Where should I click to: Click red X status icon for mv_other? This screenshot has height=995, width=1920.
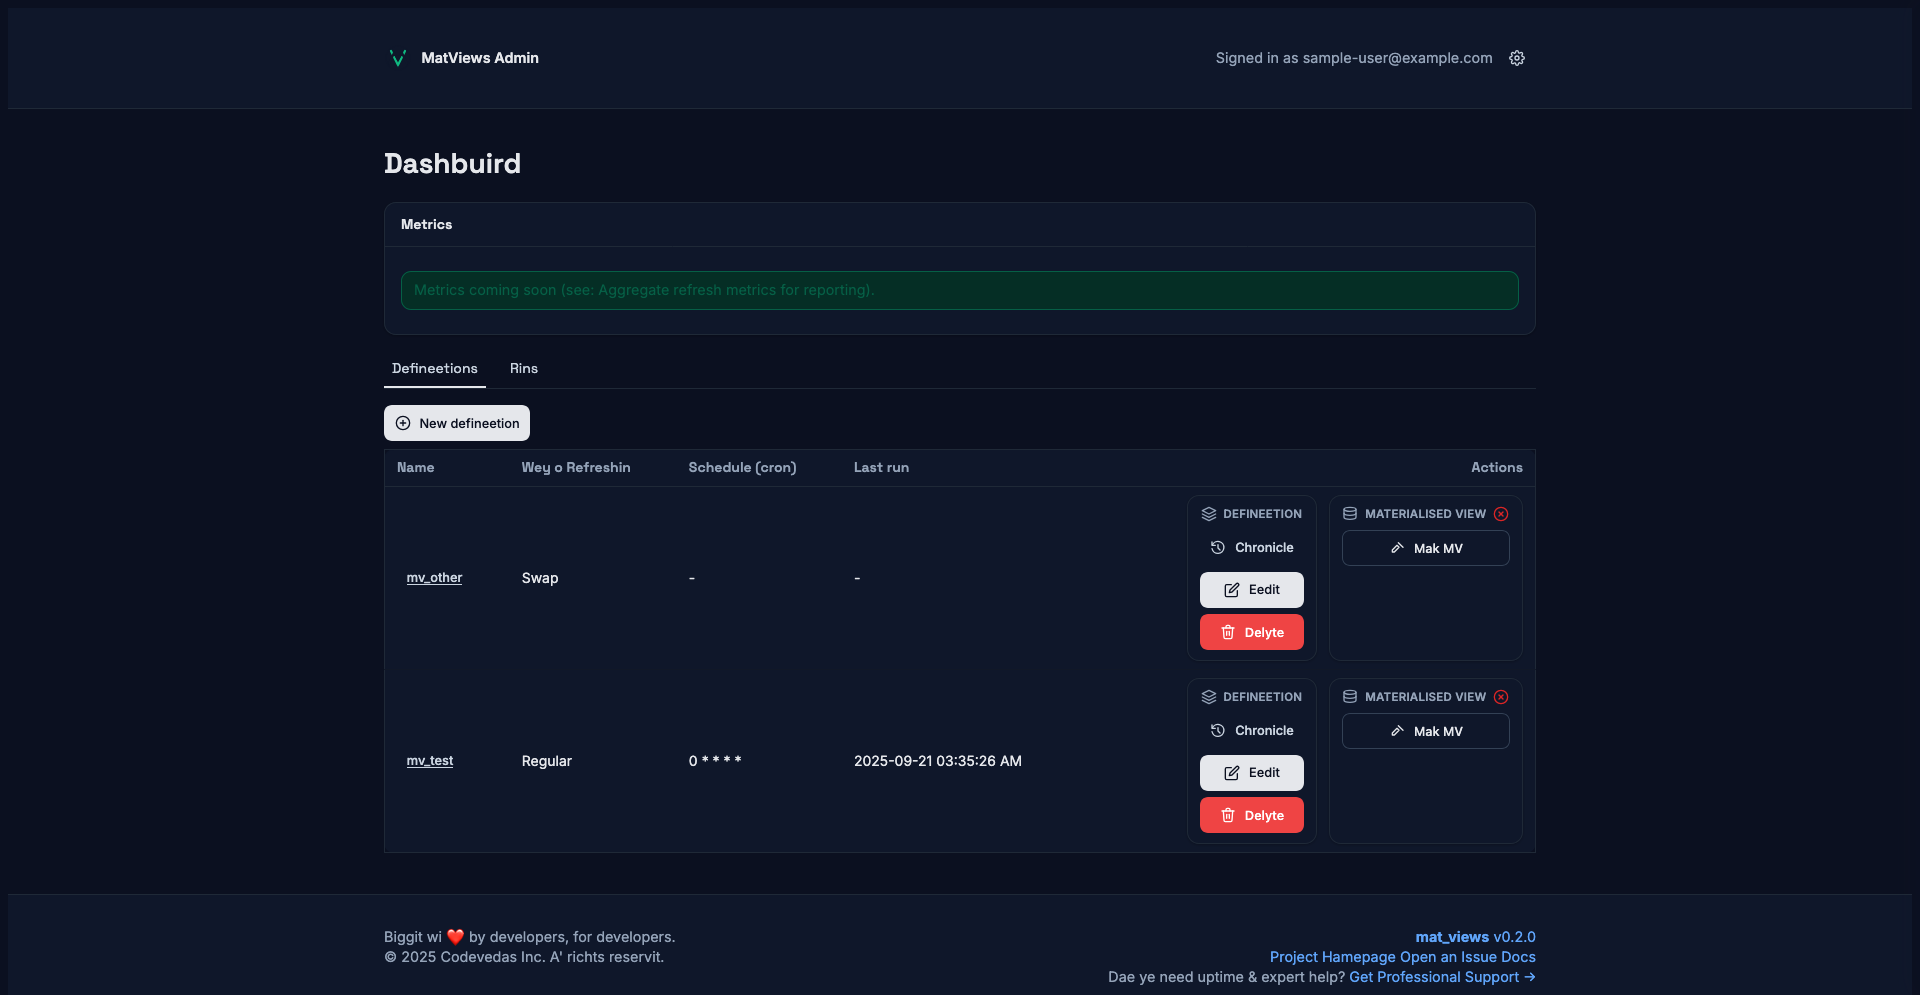(x=1501, y=514)
